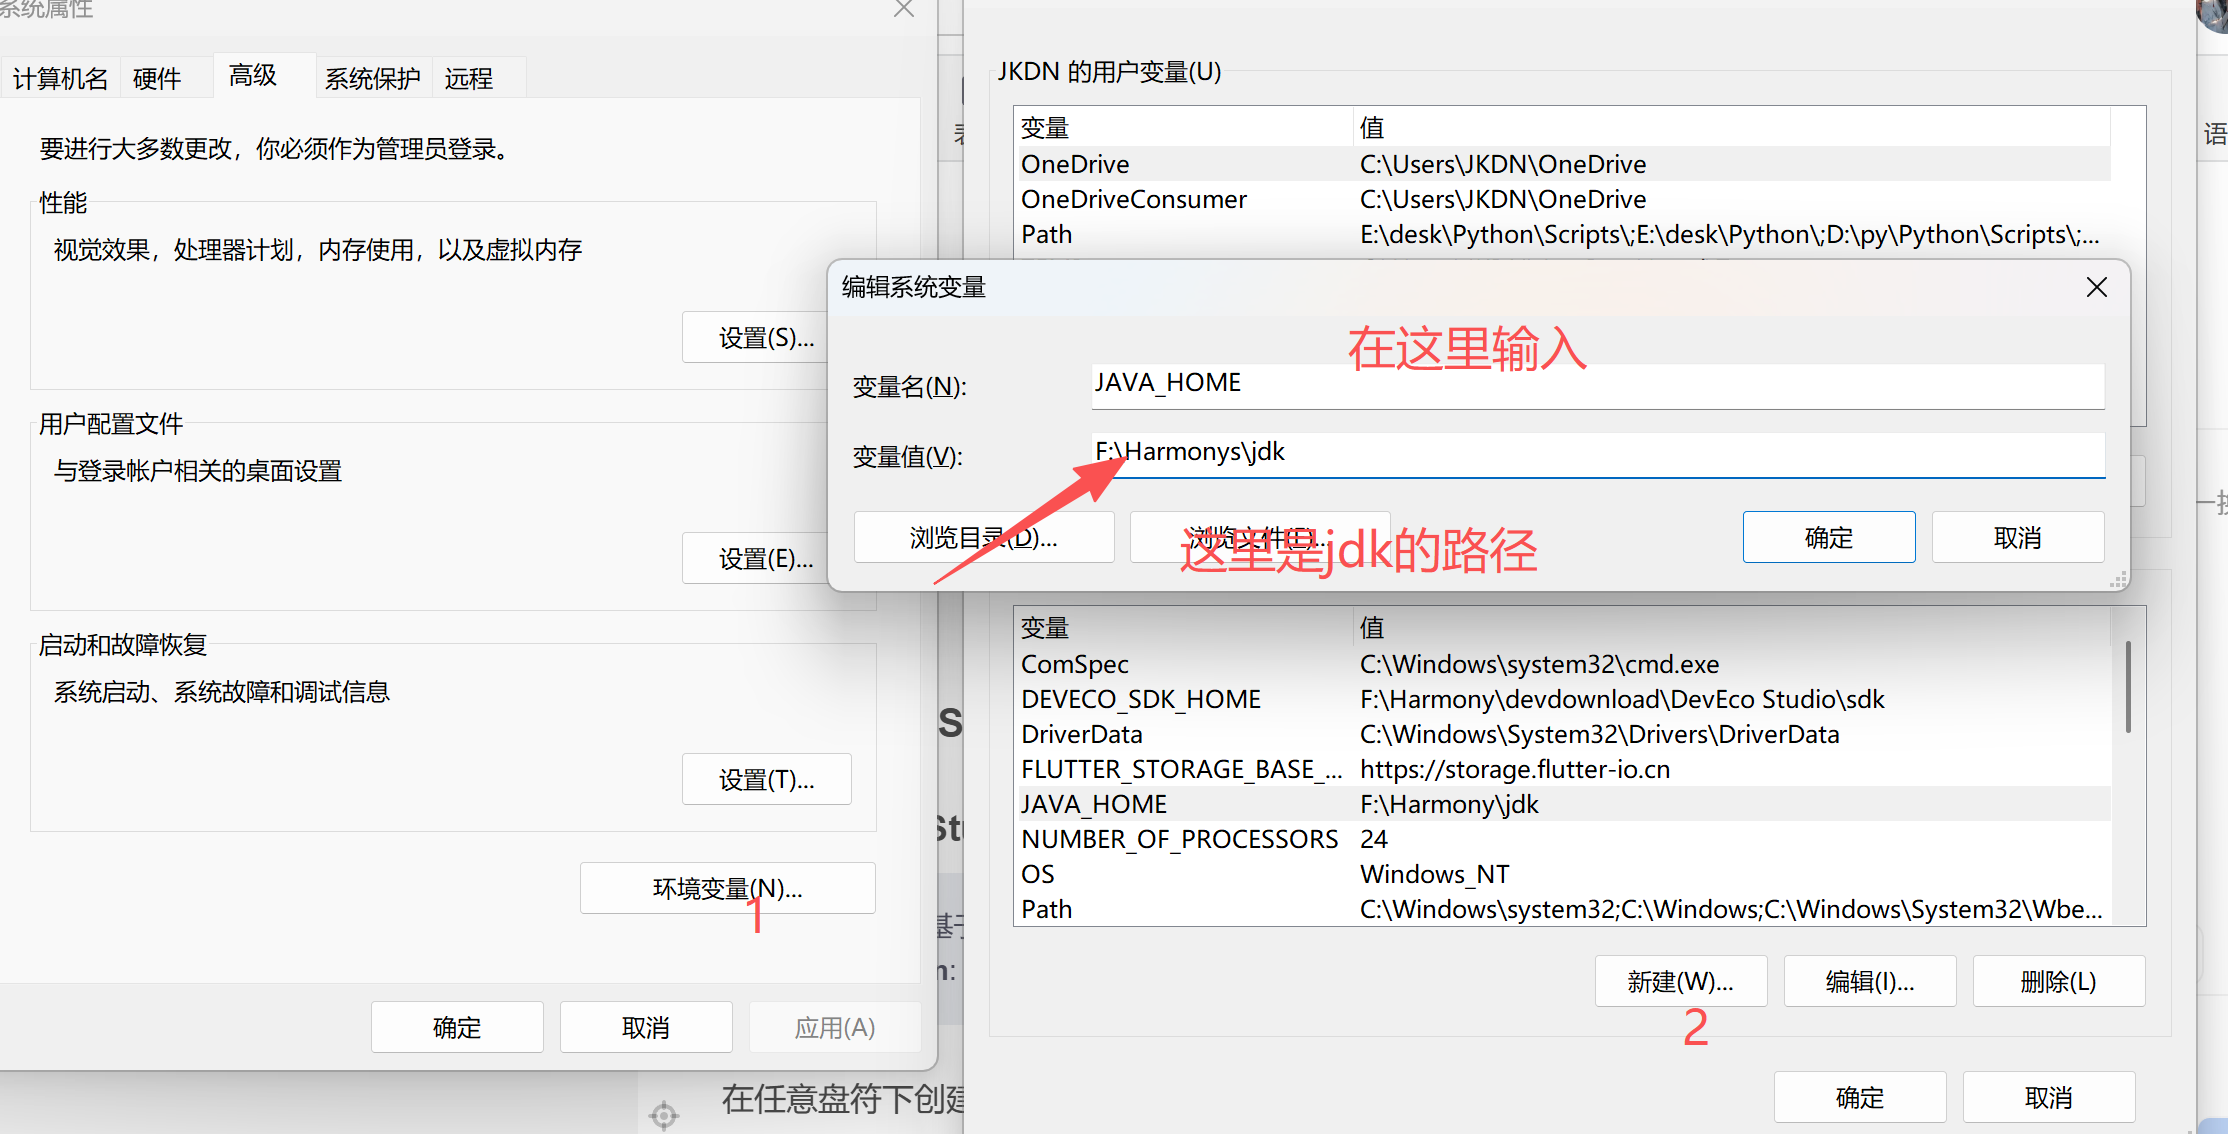Select user Path variable row
The image size is (2228, 1134).
click(1046, 234)
